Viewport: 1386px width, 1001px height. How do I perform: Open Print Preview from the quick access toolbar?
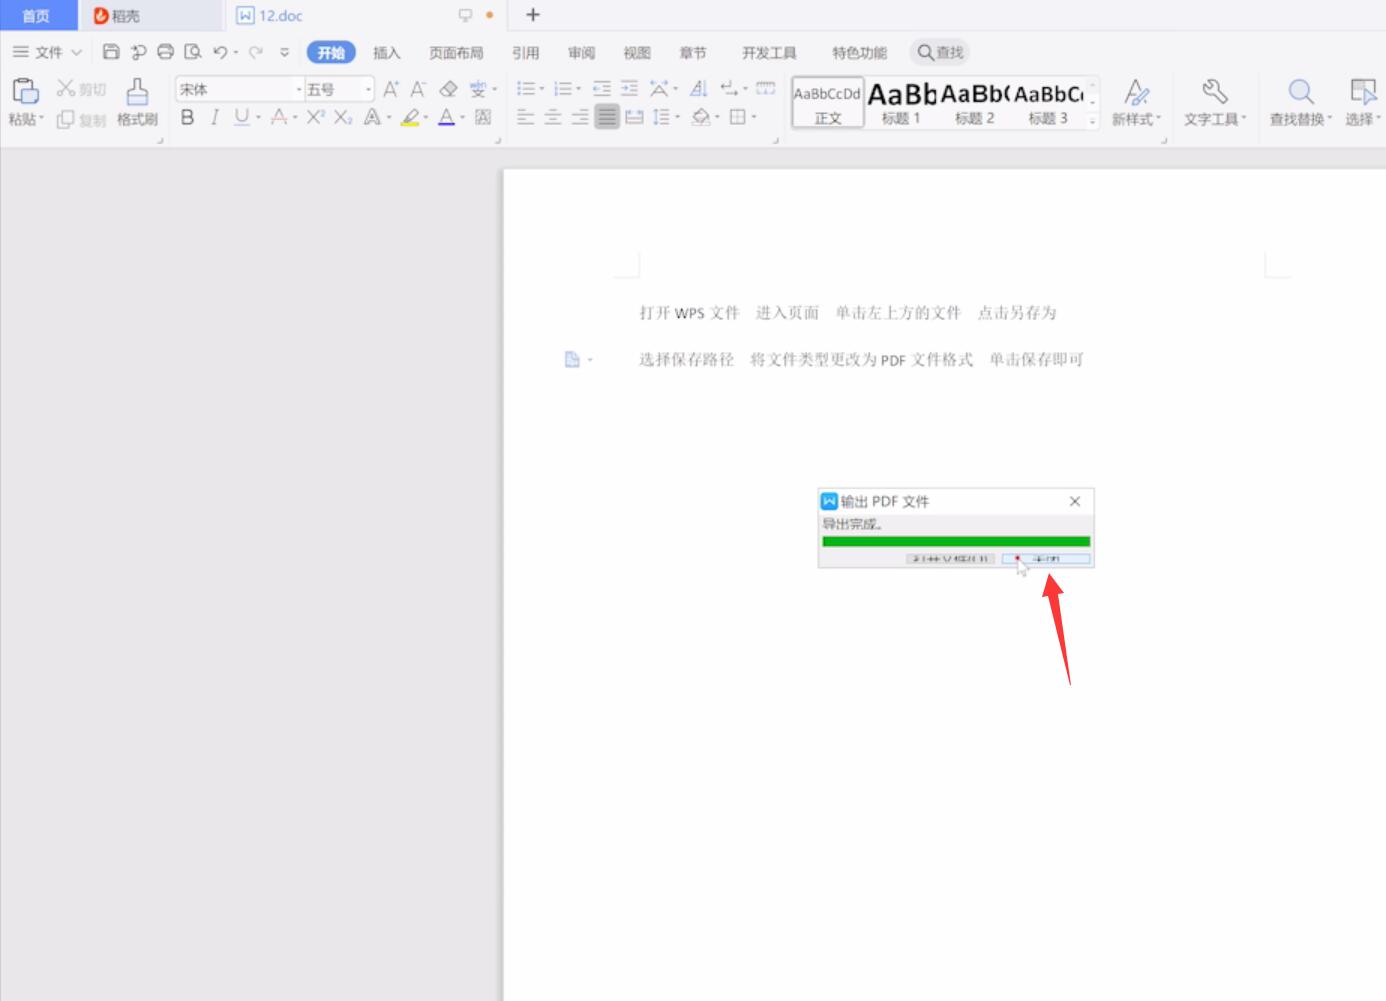point(193,52)
